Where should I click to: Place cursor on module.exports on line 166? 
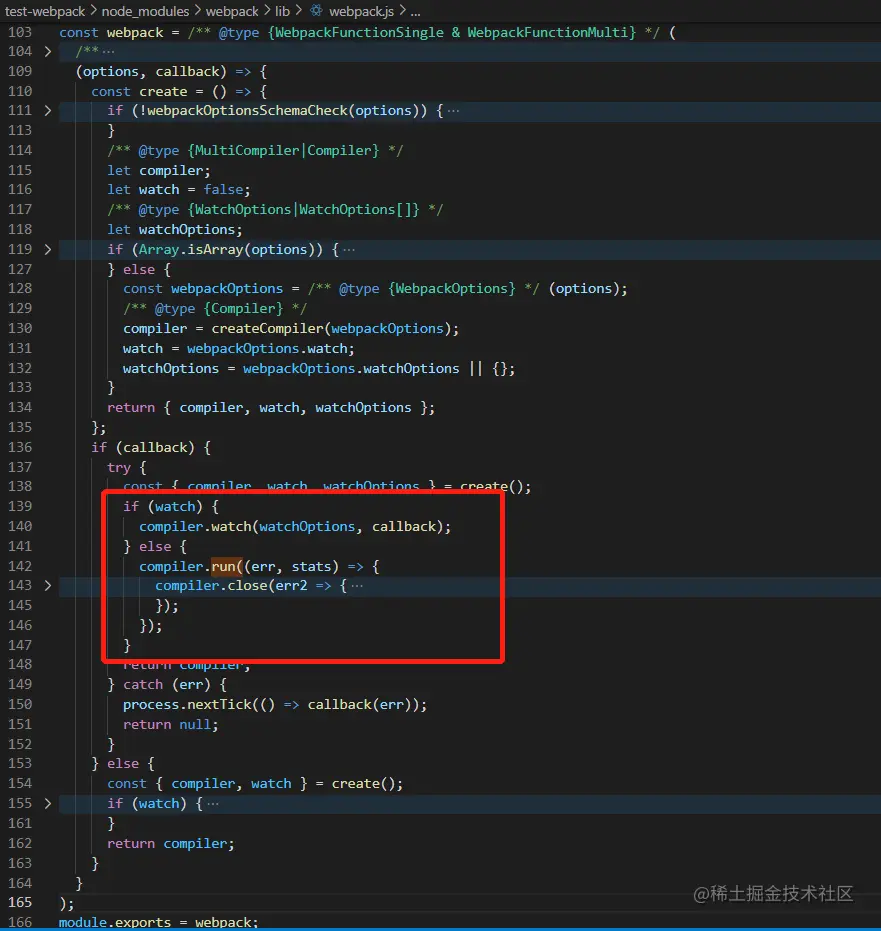click(109, 921)
